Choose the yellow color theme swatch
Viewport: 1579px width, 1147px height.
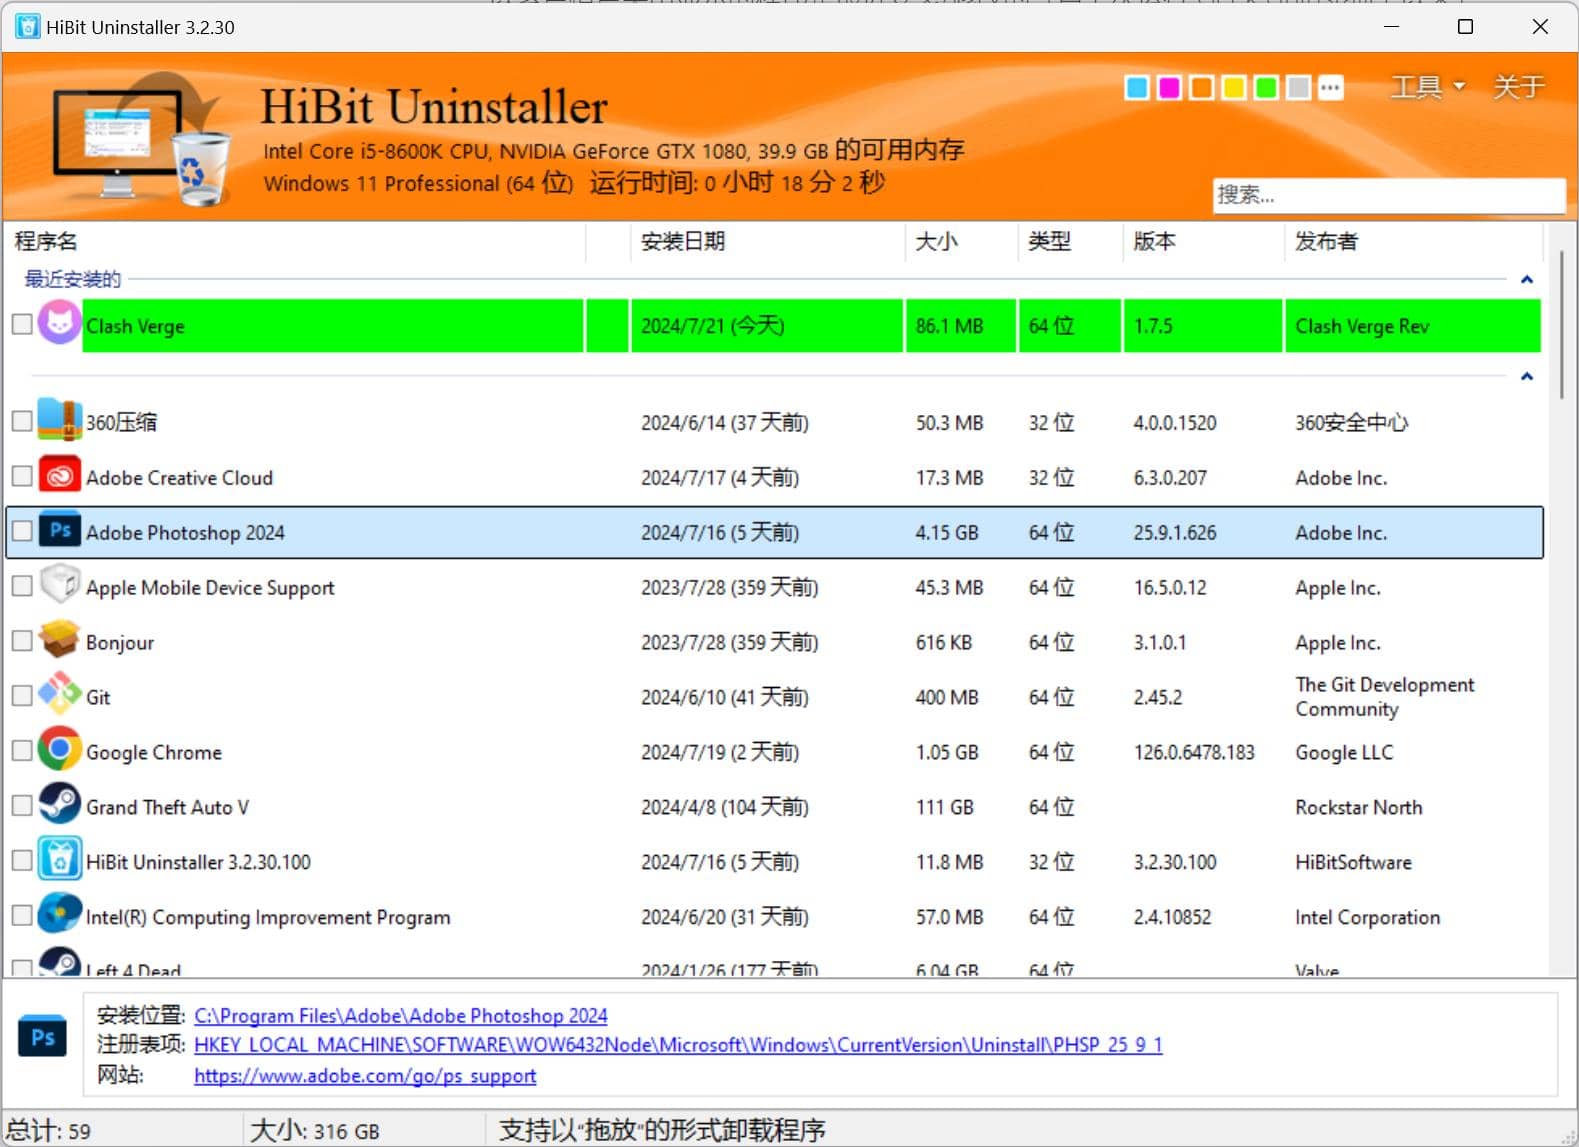tap(1234, 88)
